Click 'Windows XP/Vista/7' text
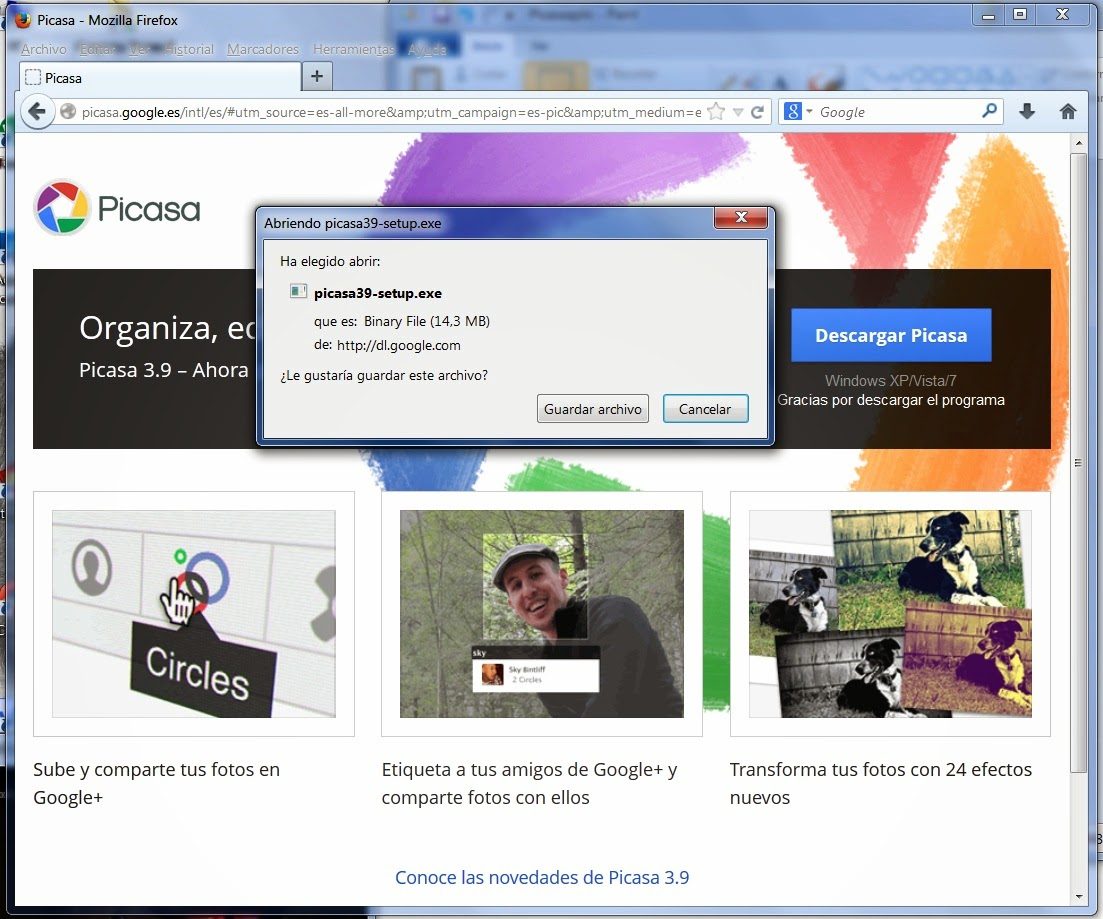 coord(891,381)
